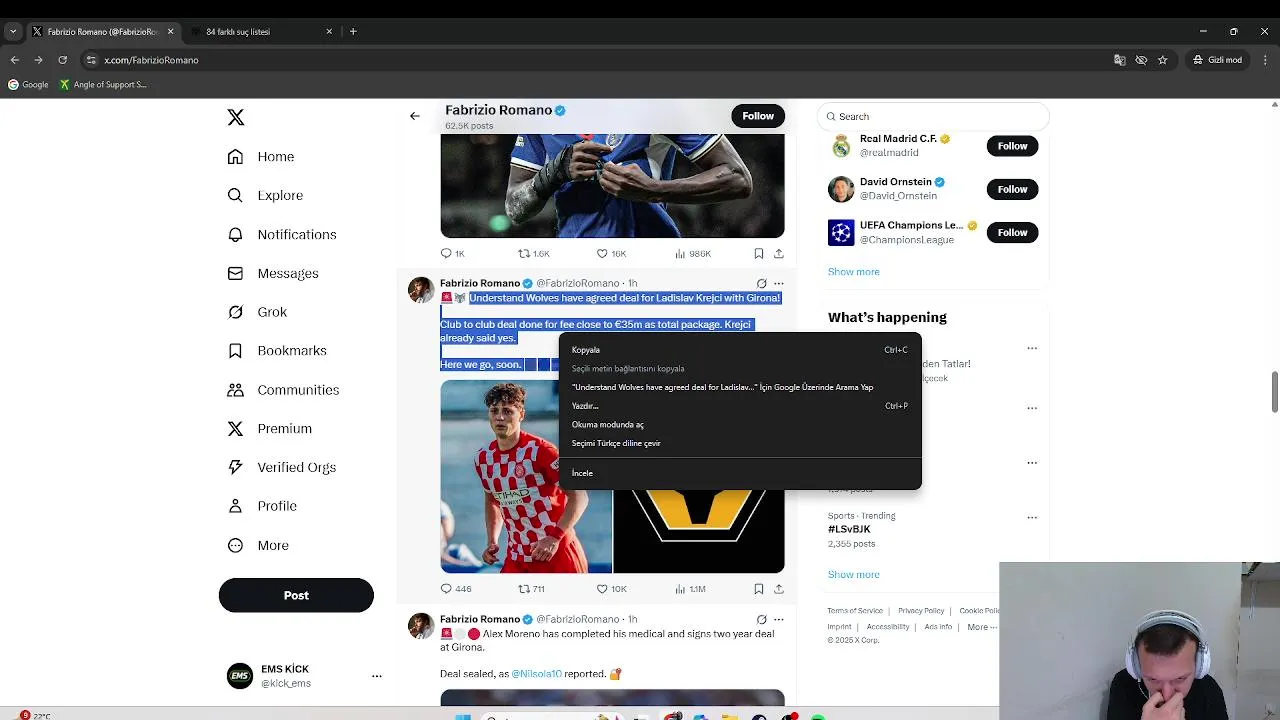Expand the footer More links

[982, 627]
